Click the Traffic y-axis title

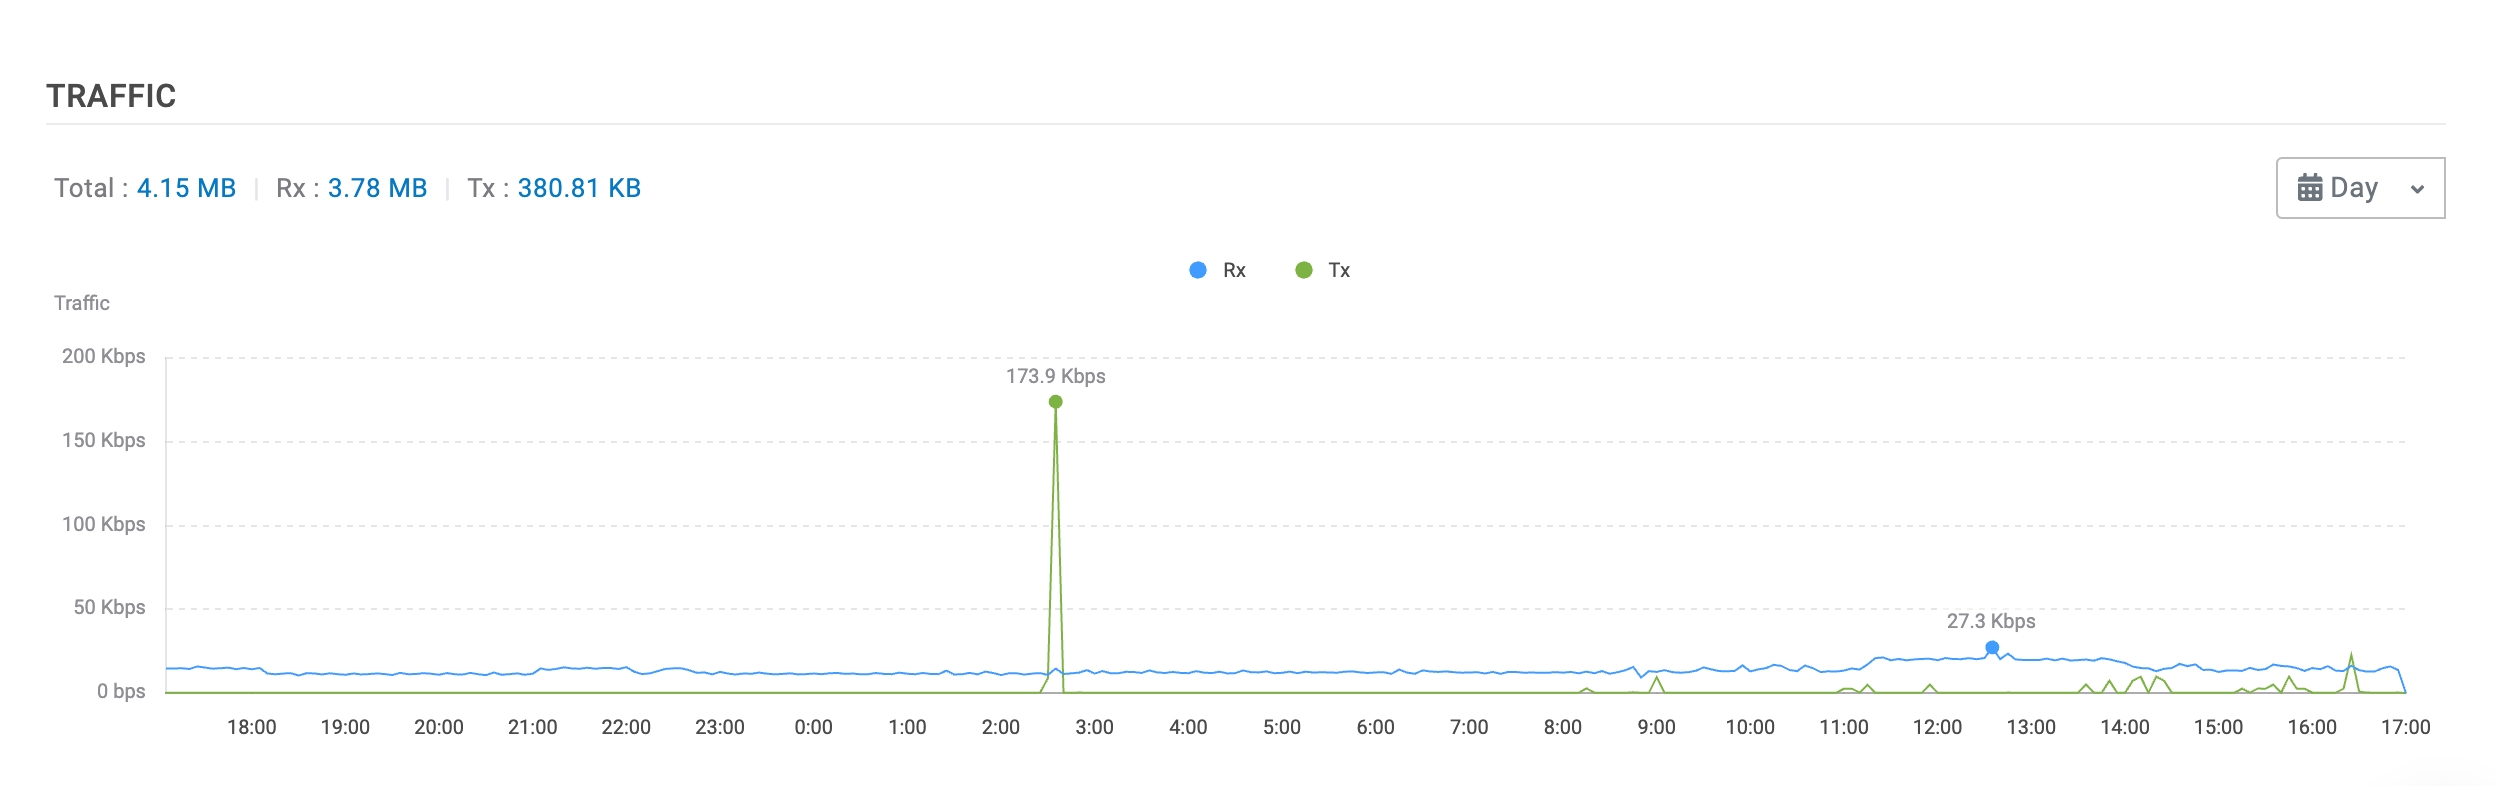82,303
